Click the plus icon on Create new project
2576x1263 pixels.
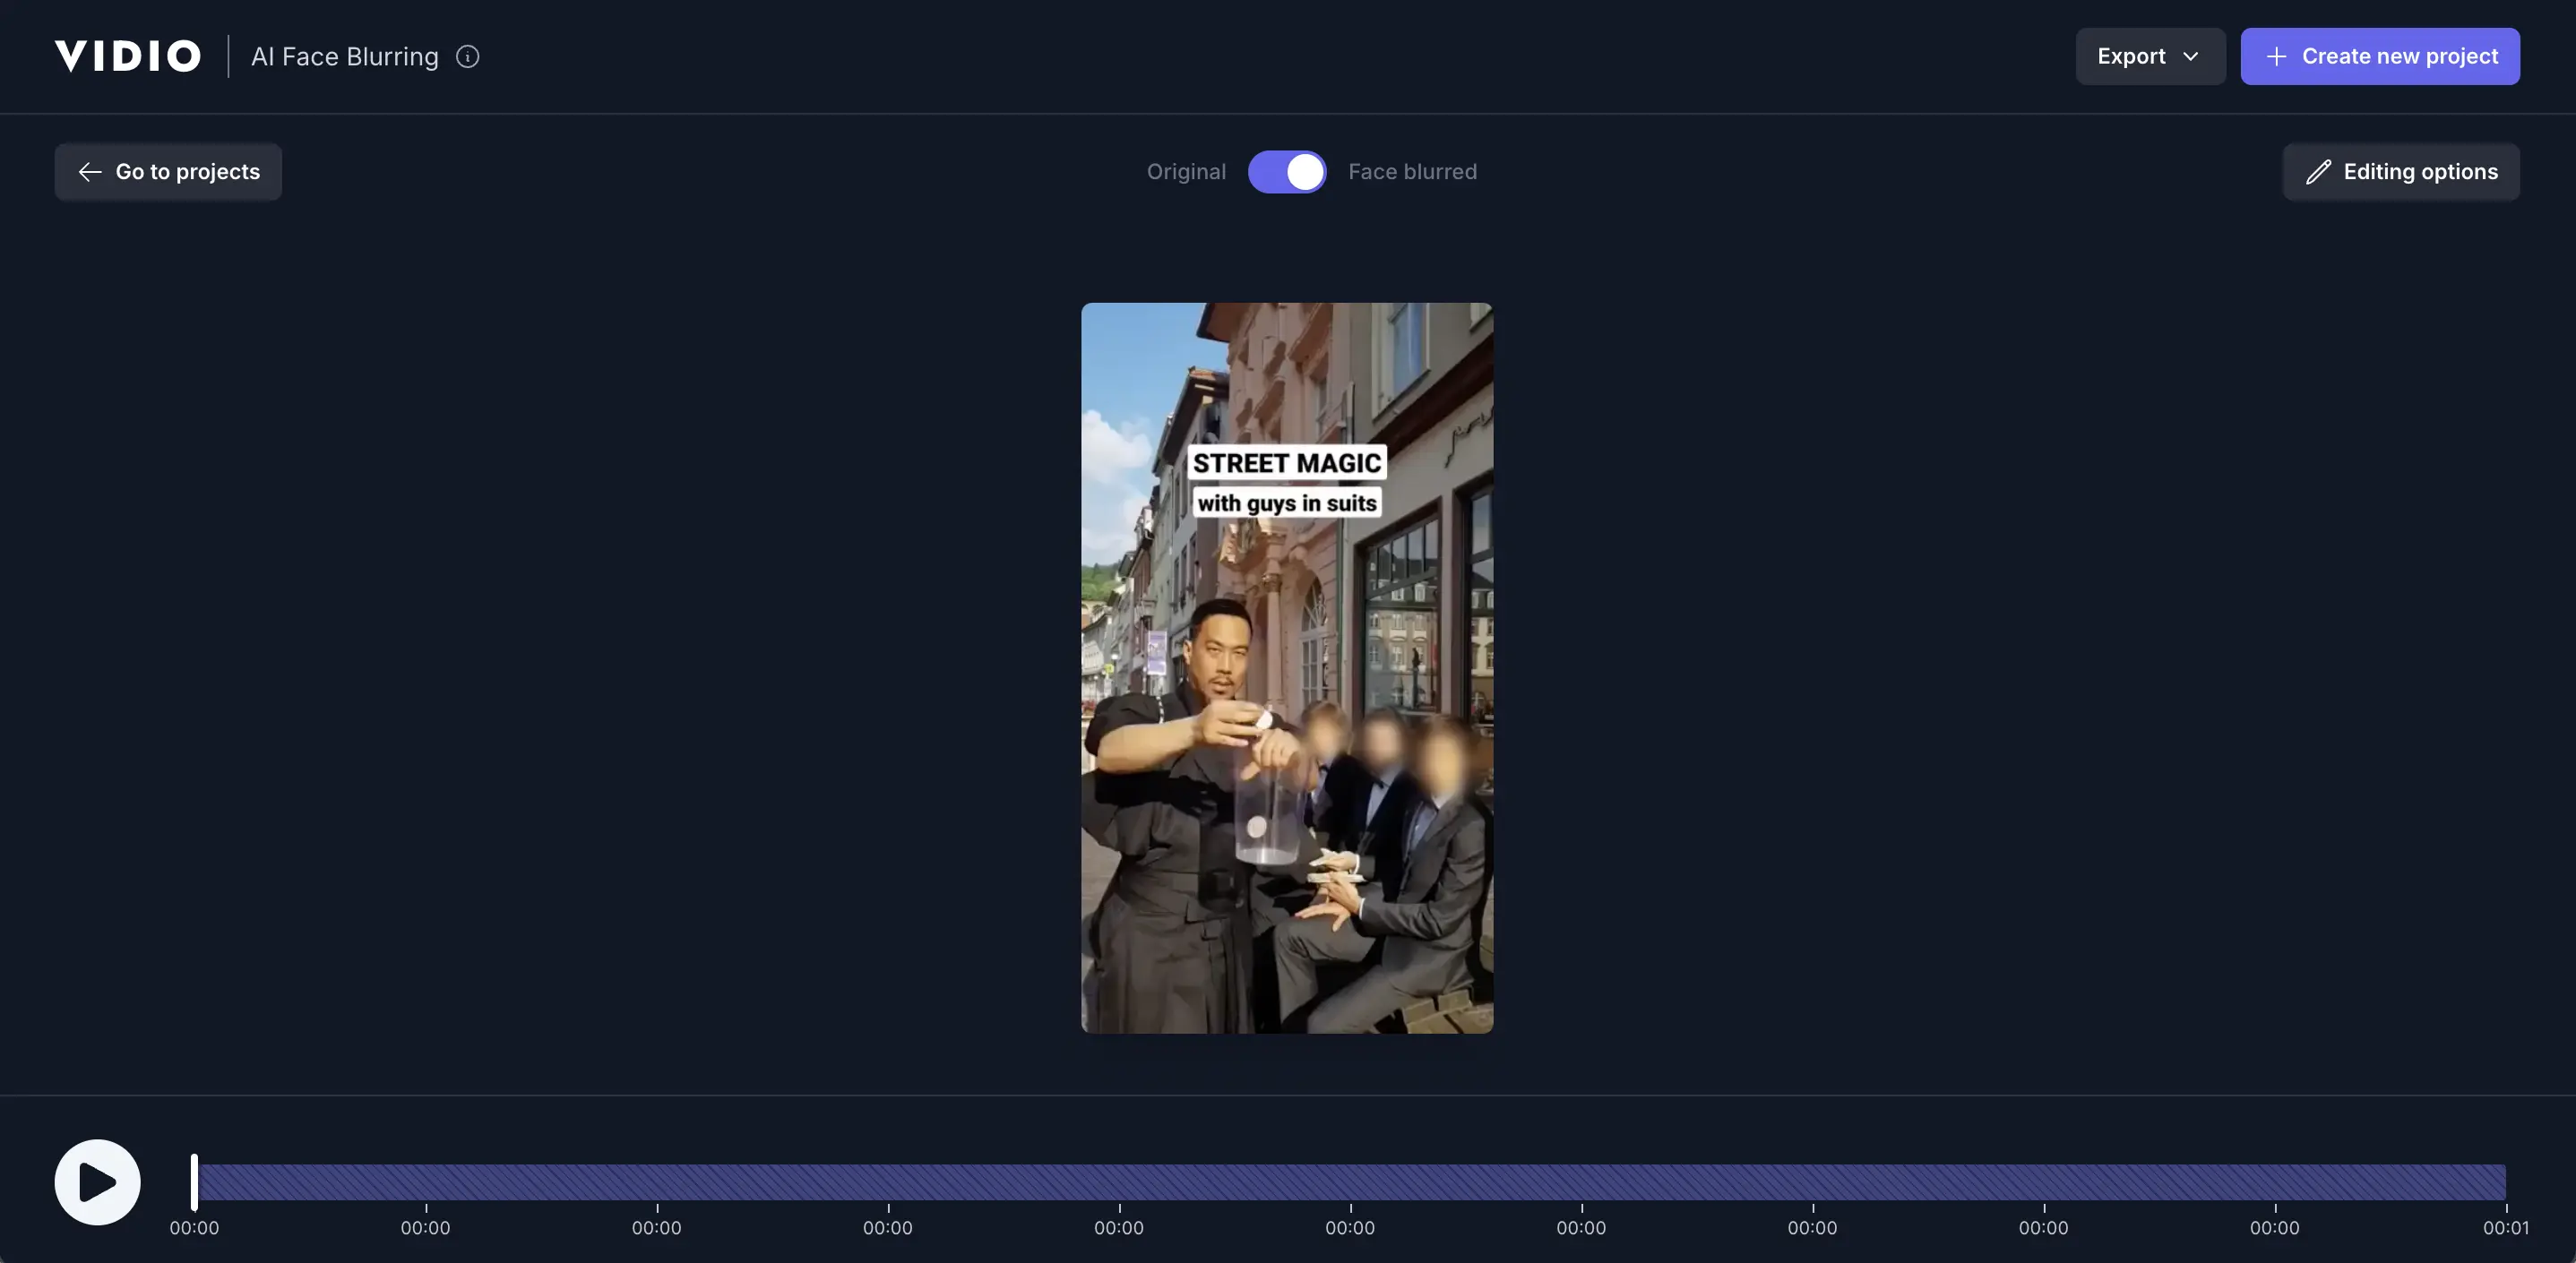(x=2277, y=56)
